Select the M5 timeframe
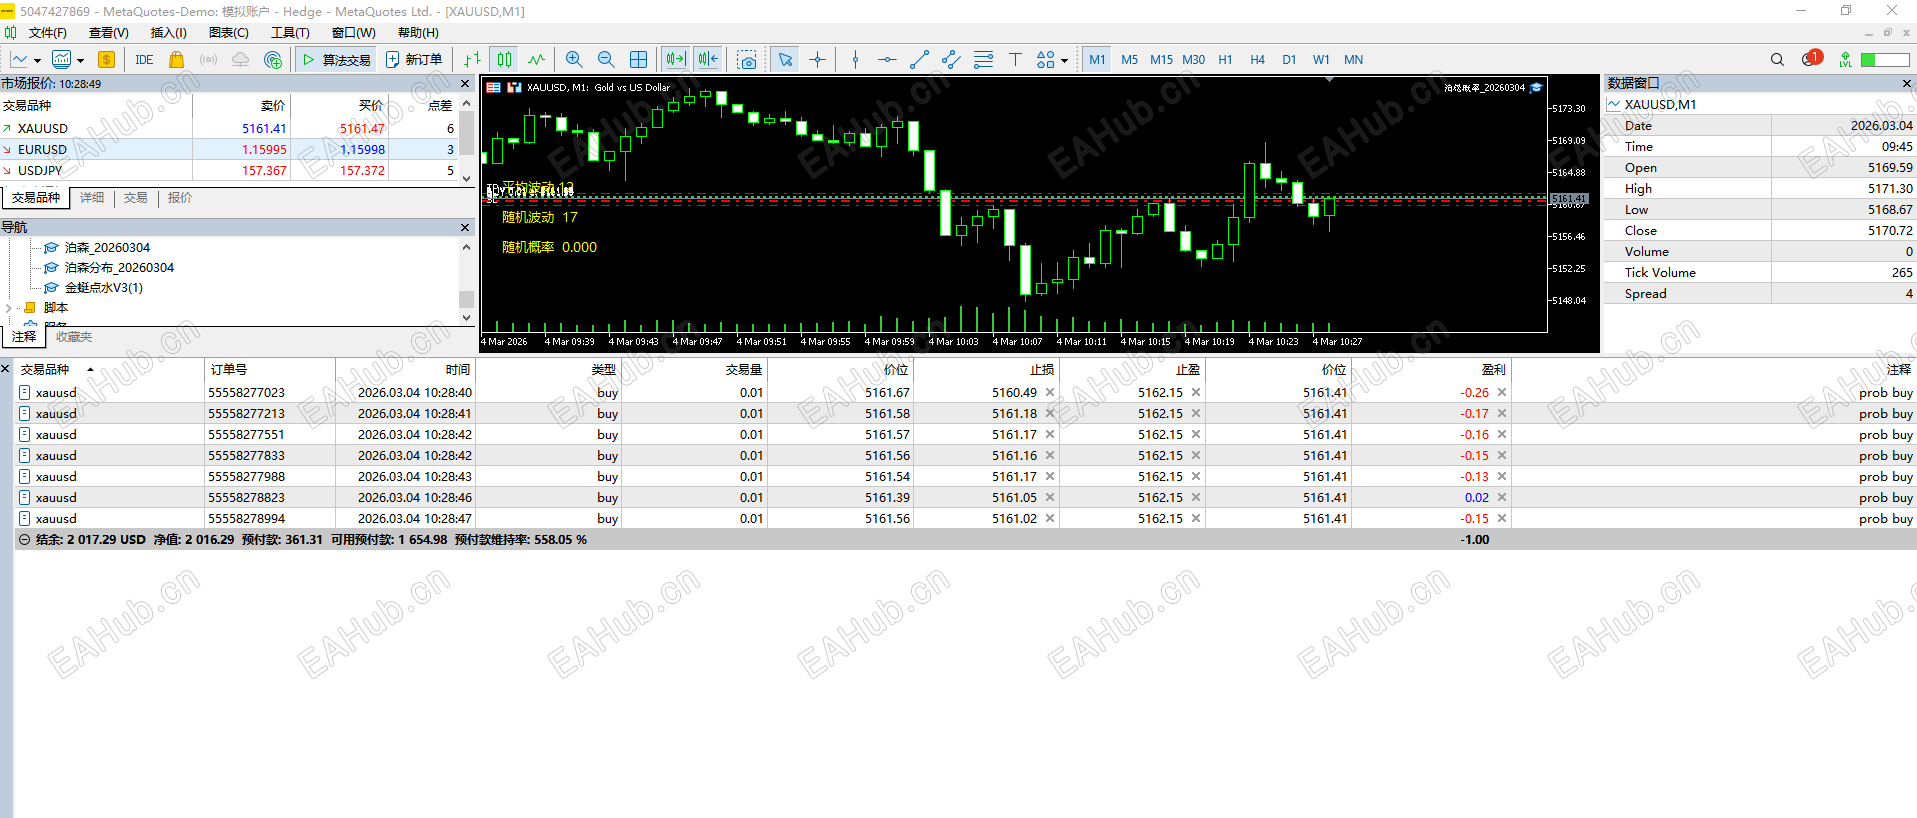The image size is (1917, 818). (1129, 60)
